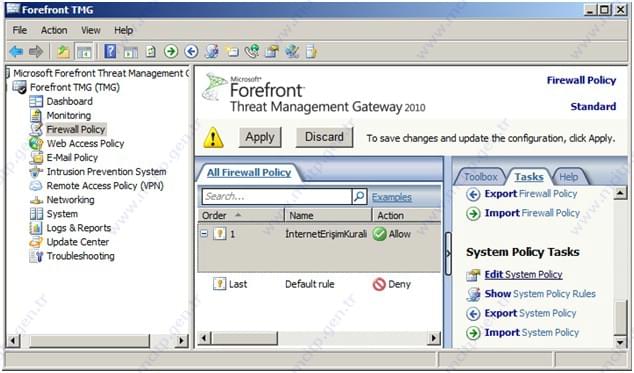This screenshot has height=373, width=634.
Task: Click the Show System Policy Rules icon
Action: [473, 294]
